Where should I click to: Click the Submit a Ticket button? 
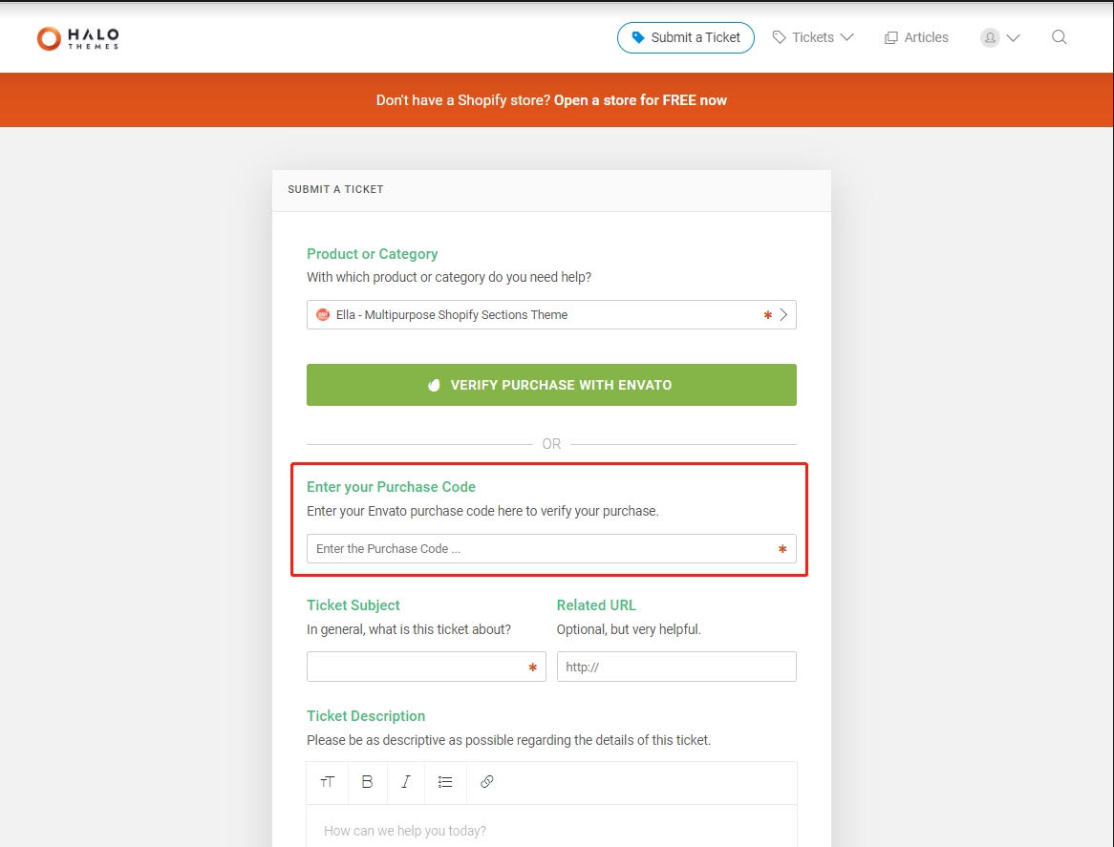tap(686, 38)
